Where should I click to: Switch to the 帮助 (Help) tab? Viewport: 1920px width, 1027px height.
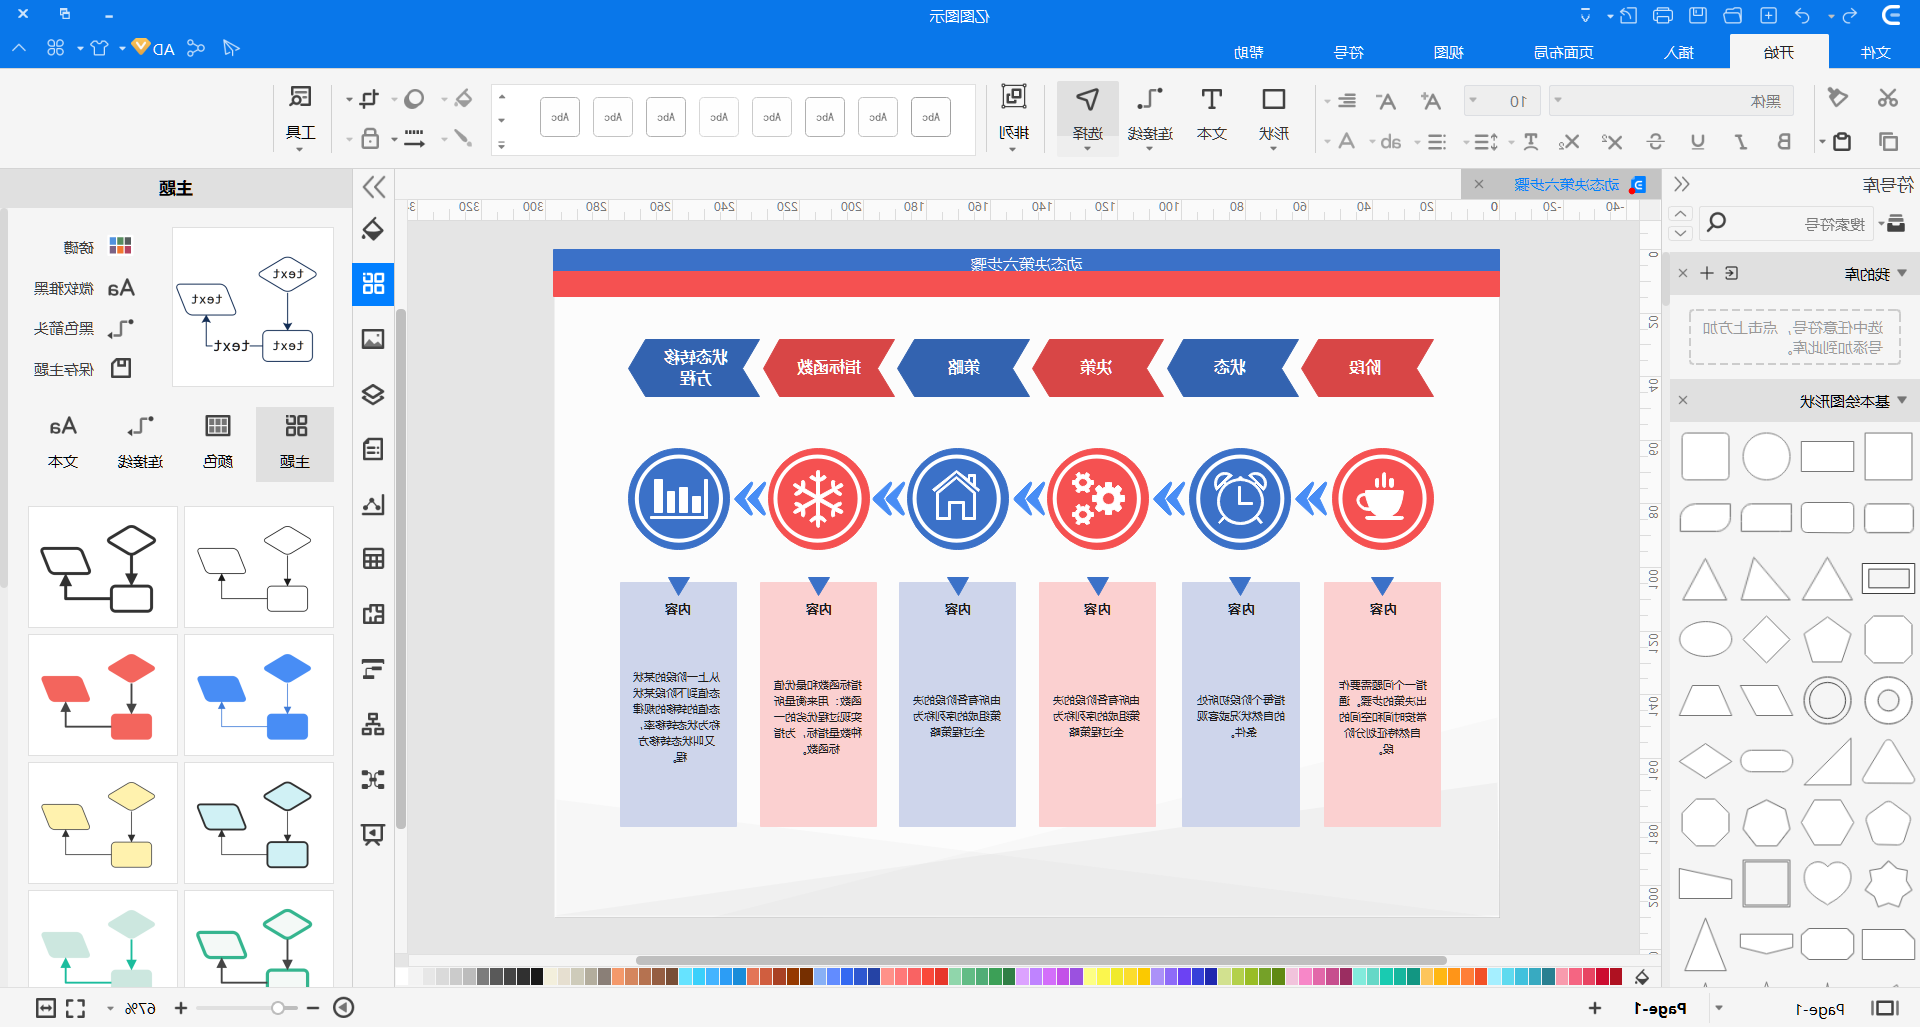[1249, 52]
